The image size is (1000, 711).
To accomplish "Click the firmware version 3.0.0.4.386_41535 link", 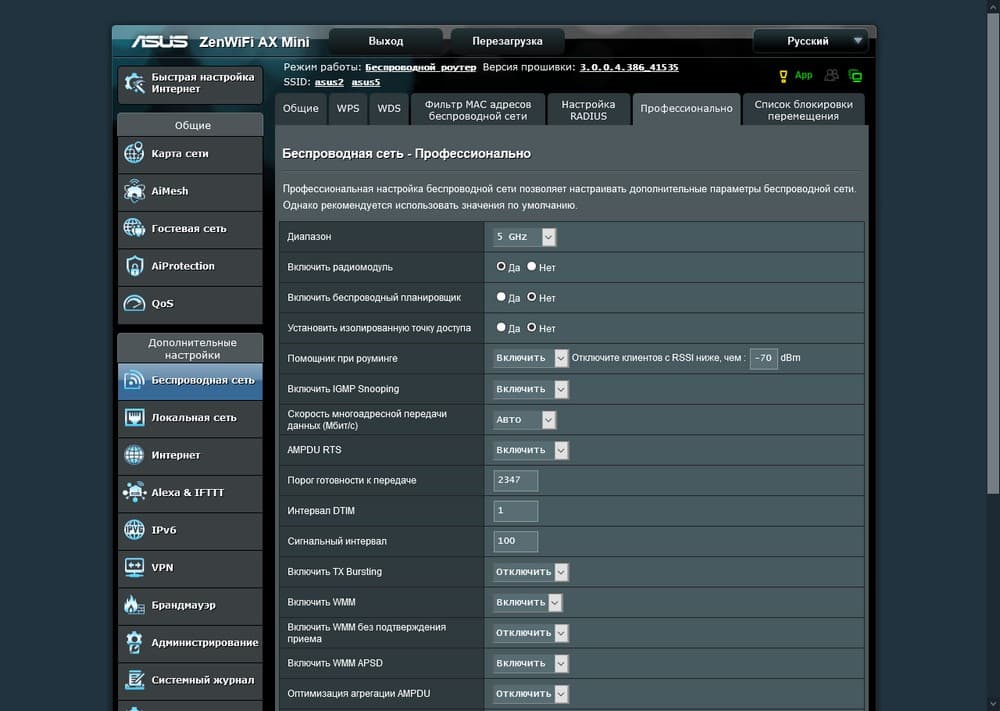I will 629,68.
